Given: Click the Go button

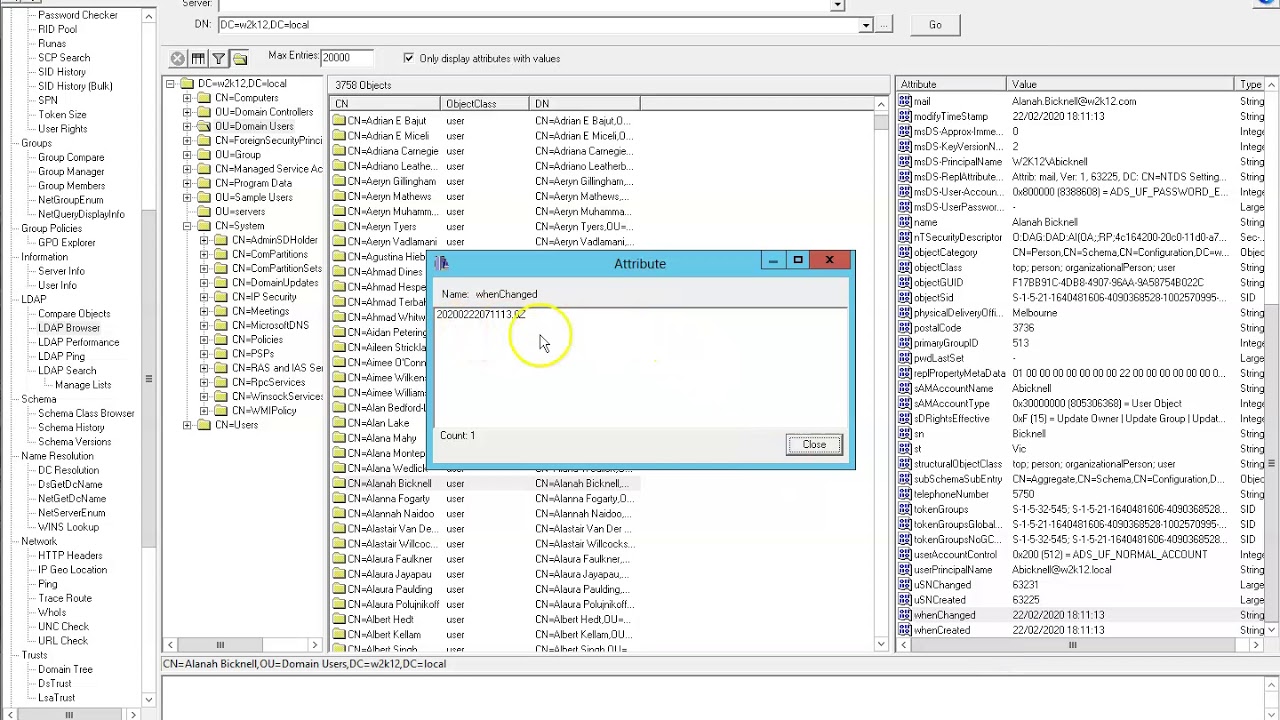Looking at the screenshot, I should tap(935, 25).
